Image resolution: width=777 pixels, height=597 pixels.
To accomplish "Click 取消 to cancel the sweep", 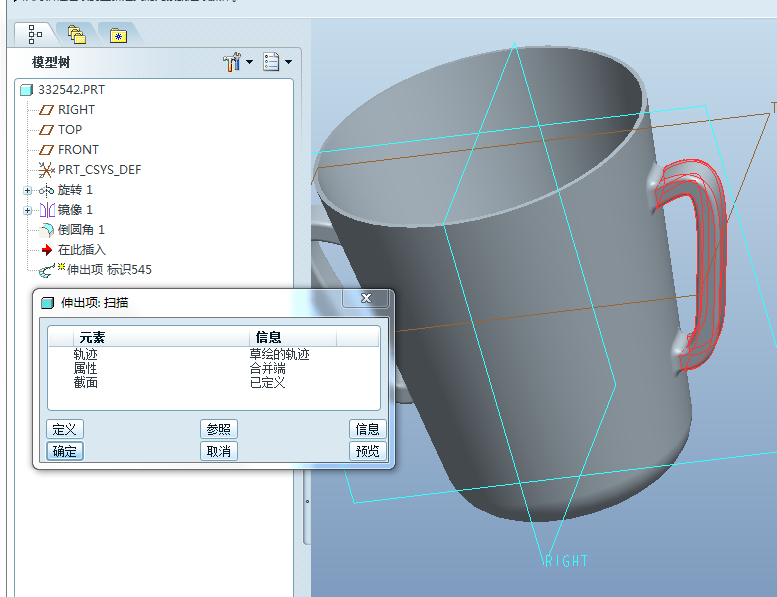I will pos(219,451).
